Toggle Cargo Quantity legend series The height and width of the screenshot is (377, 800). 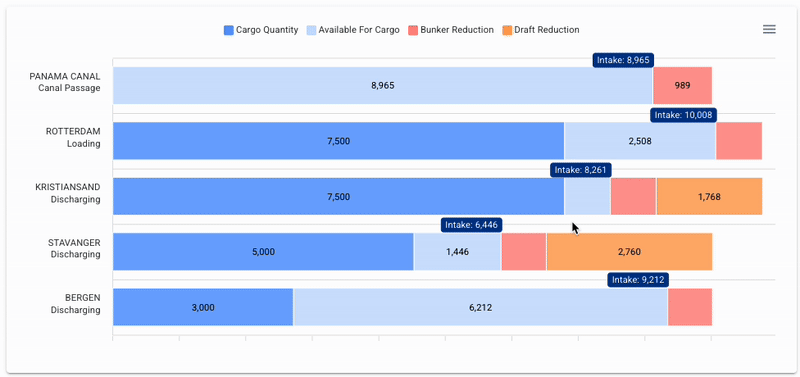click(x=261, y=30)
